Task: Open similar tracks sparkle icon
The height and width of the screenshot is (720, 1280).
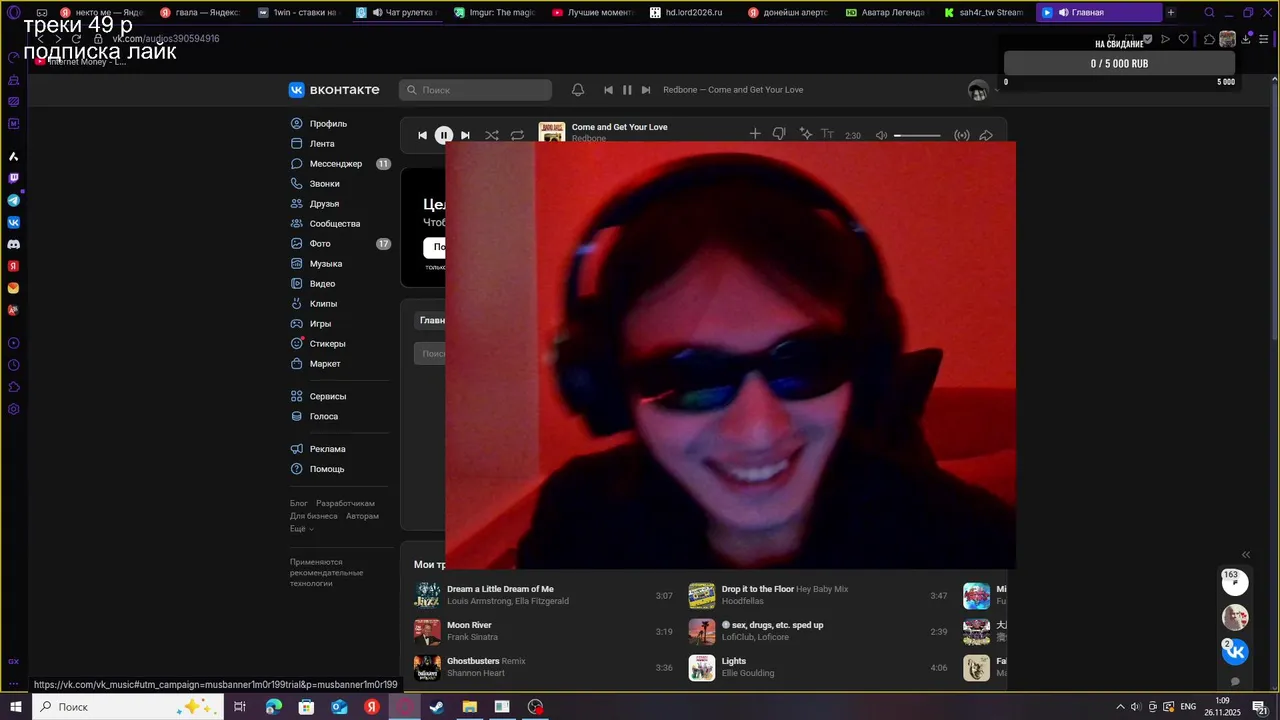Action: click(806, 134)
